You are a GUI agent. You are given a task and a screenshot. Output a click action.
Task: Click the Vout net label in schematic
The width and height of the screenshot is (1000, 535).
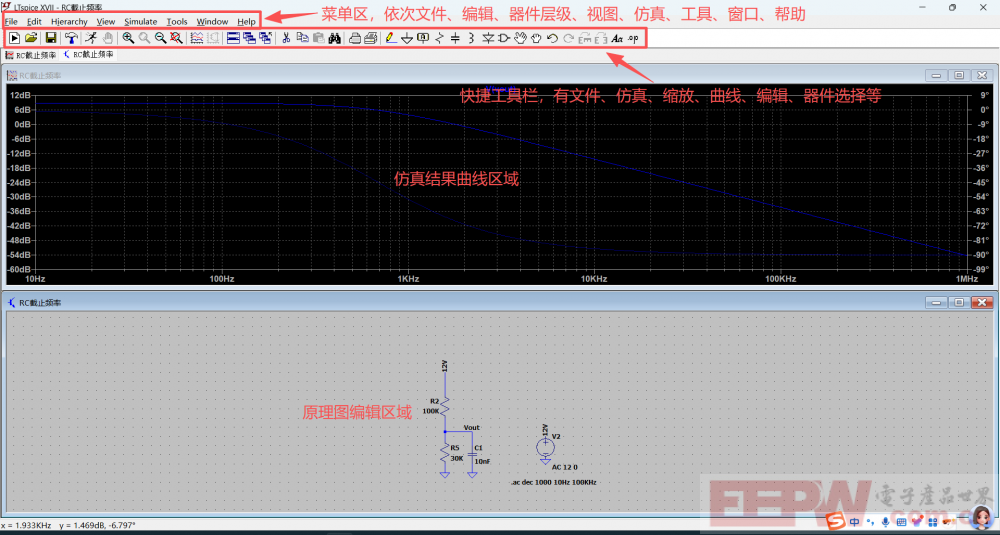(x=471, y=427)
